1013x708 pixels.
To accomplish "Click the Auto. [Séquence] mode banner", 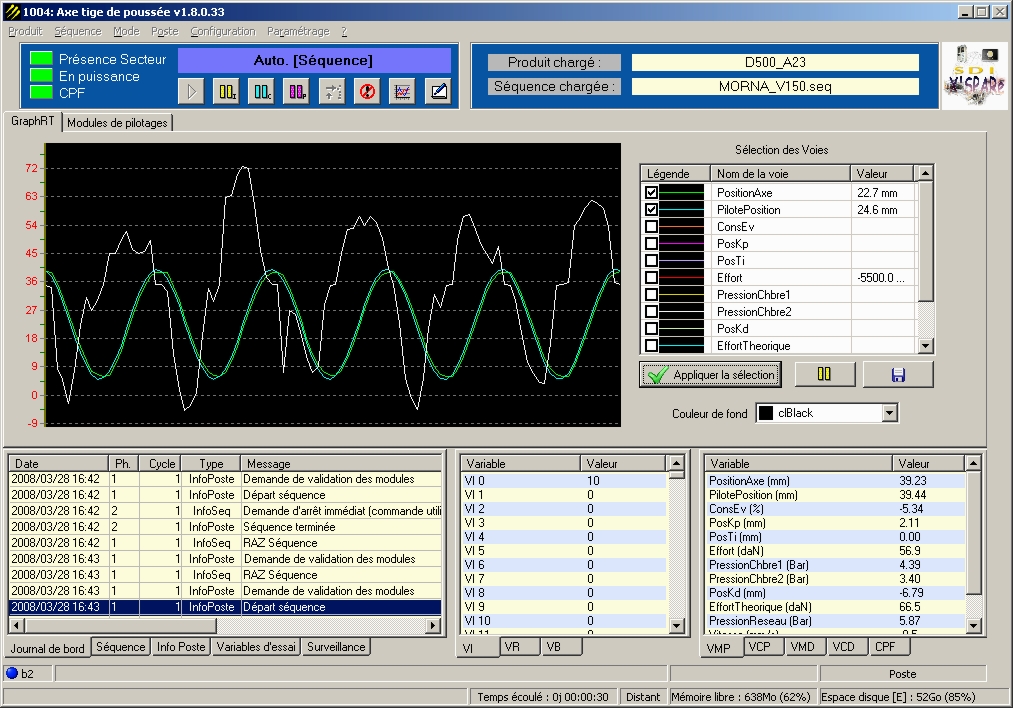I will coord(314,61).
